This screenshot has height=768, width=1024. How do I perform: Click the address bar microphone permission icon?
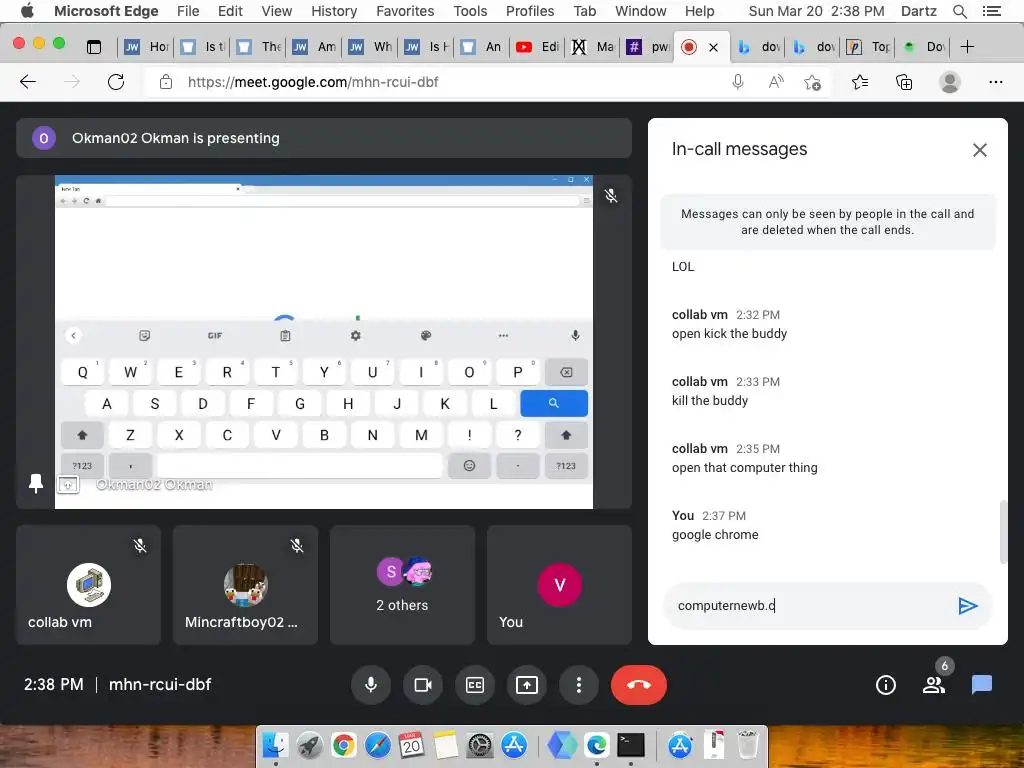(x=737, y=82)
